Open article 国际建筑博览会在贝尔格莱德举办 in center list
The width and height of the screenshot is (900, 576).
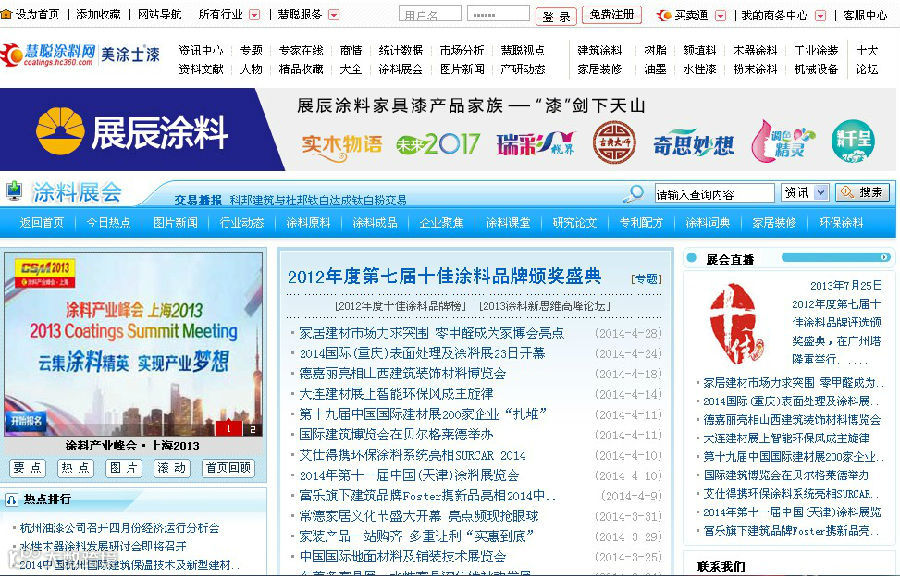[396, 435]
